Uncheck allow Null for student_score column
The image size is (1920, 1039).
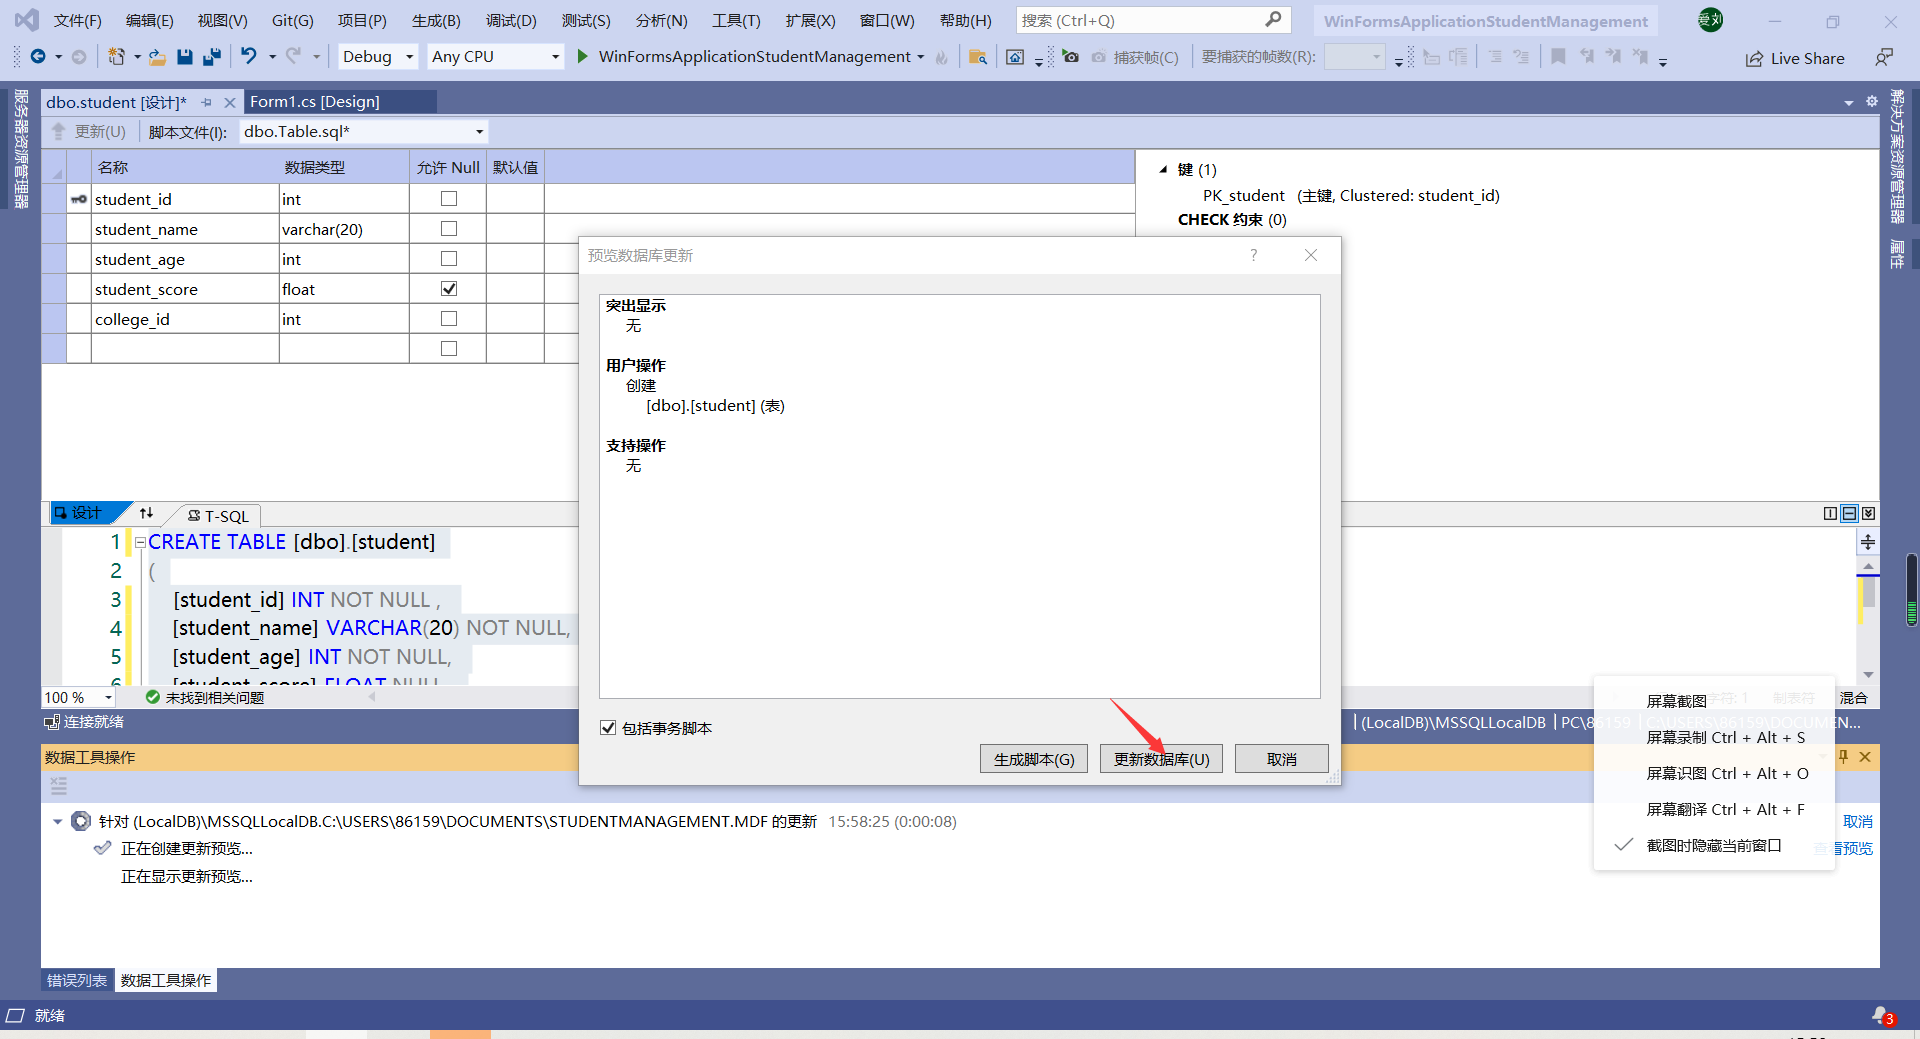pos(448,288)
